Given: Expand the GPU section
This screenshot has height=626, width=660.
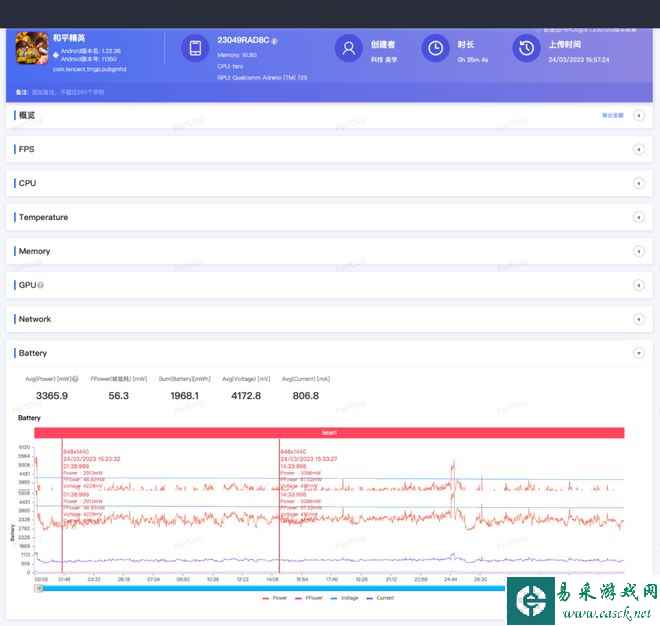Looking at the screenshot, I should (639, 285).
